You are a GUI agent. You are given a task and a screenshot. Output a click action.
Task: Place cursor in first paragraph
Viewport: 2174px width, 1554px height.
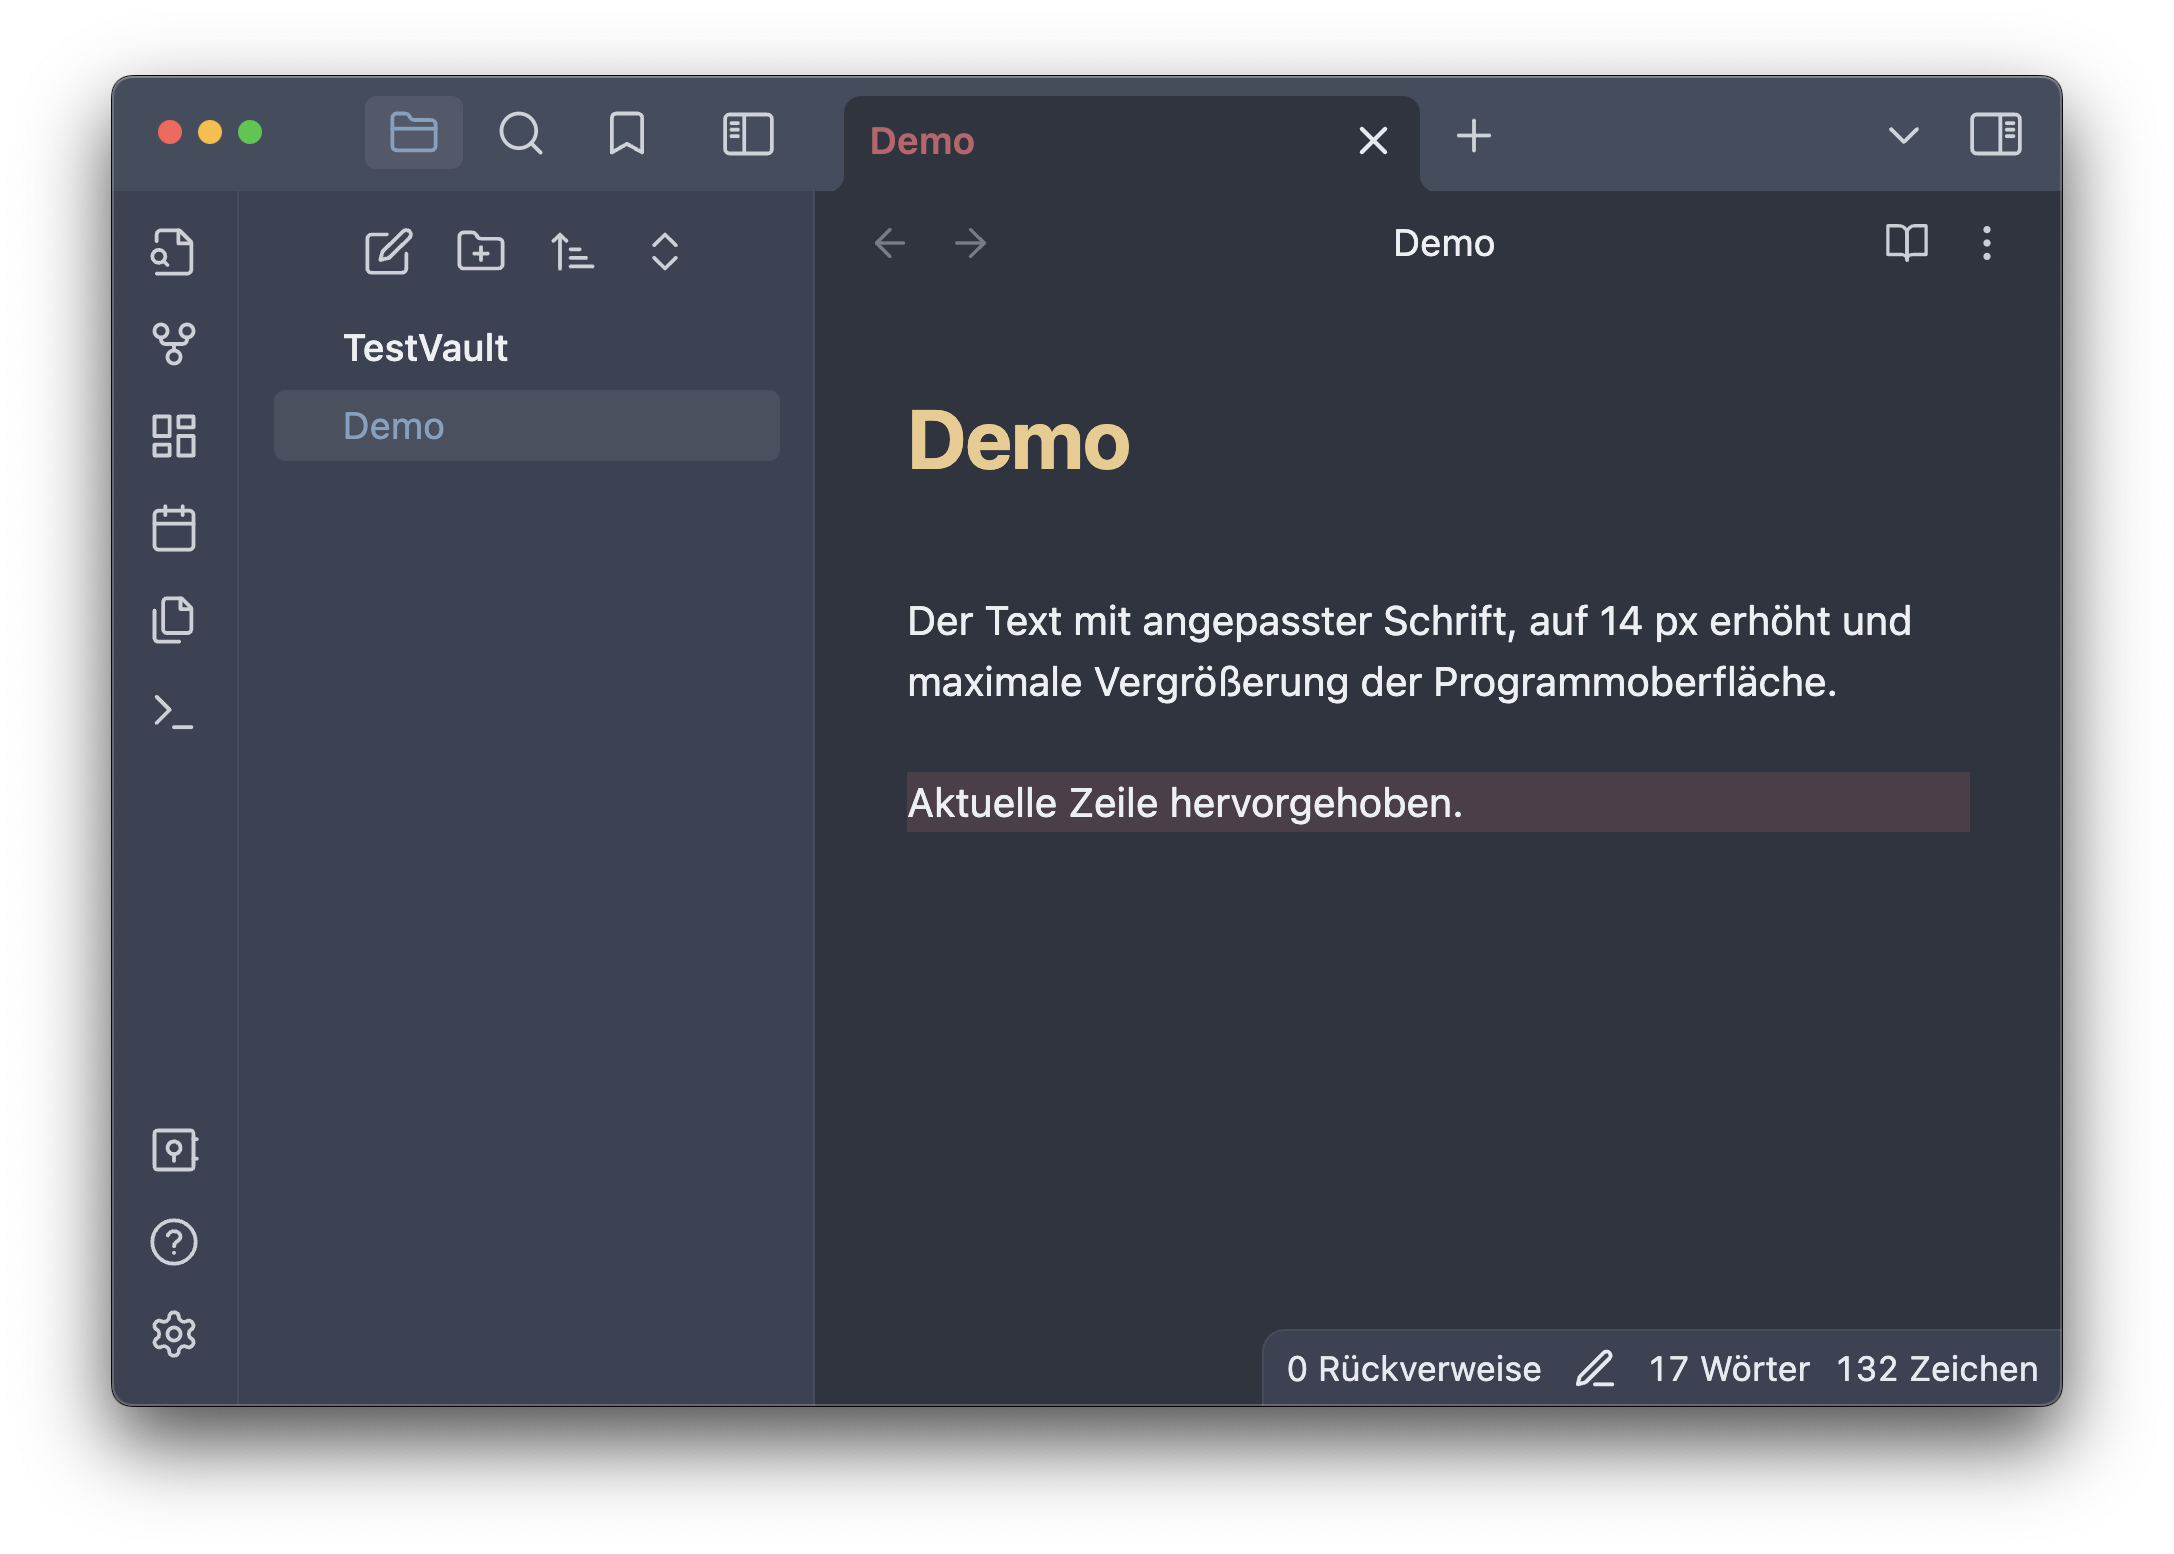[x=1409, y=652]
